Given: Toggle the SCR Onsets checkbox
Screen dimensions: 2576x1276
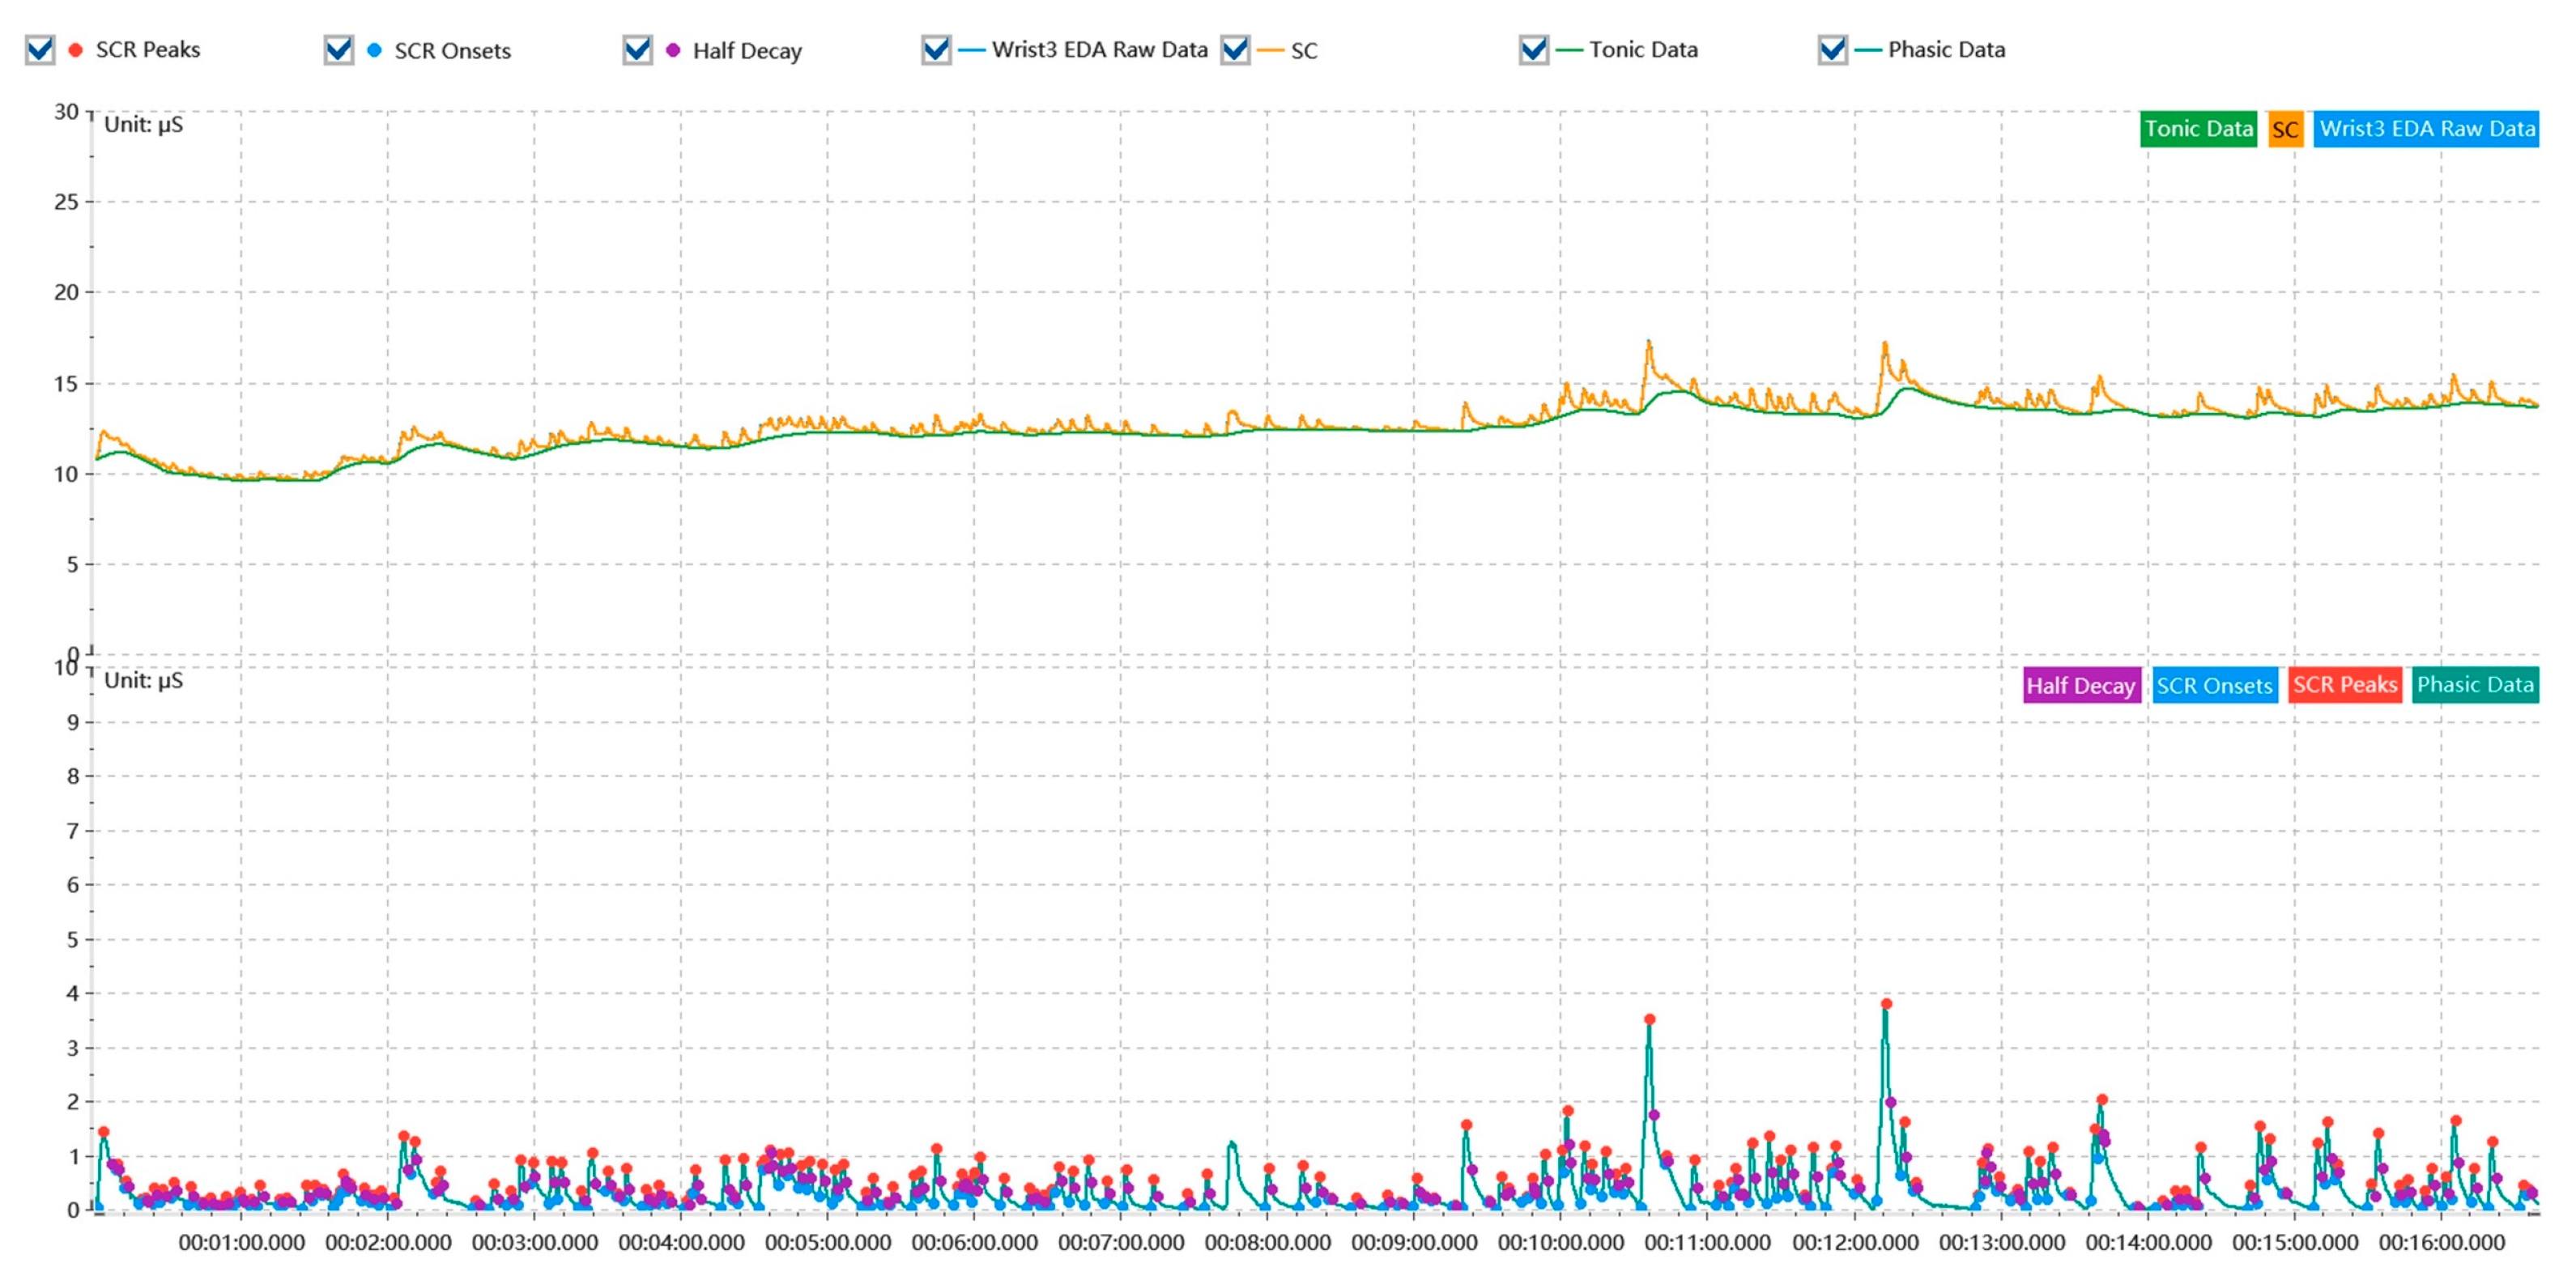Looking at the screenshot, I should pos(339,49).
